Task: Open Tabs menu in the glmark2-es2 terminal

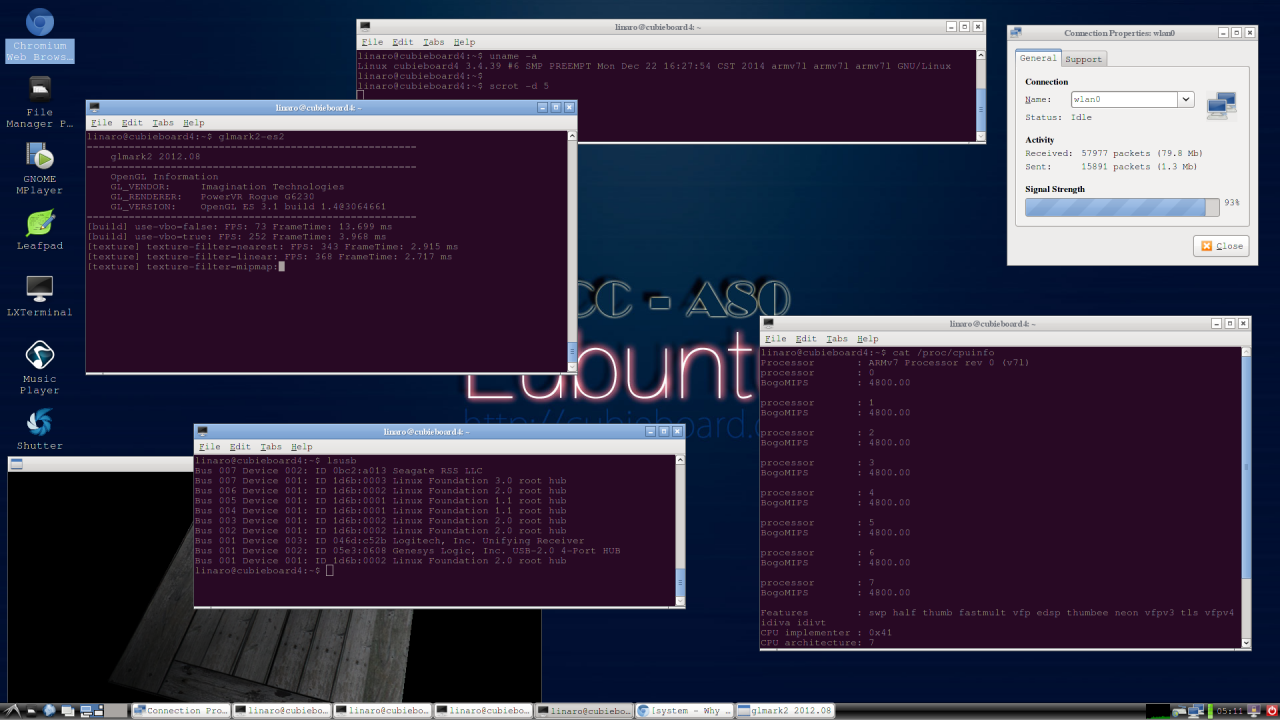Action: pos(162,123)
